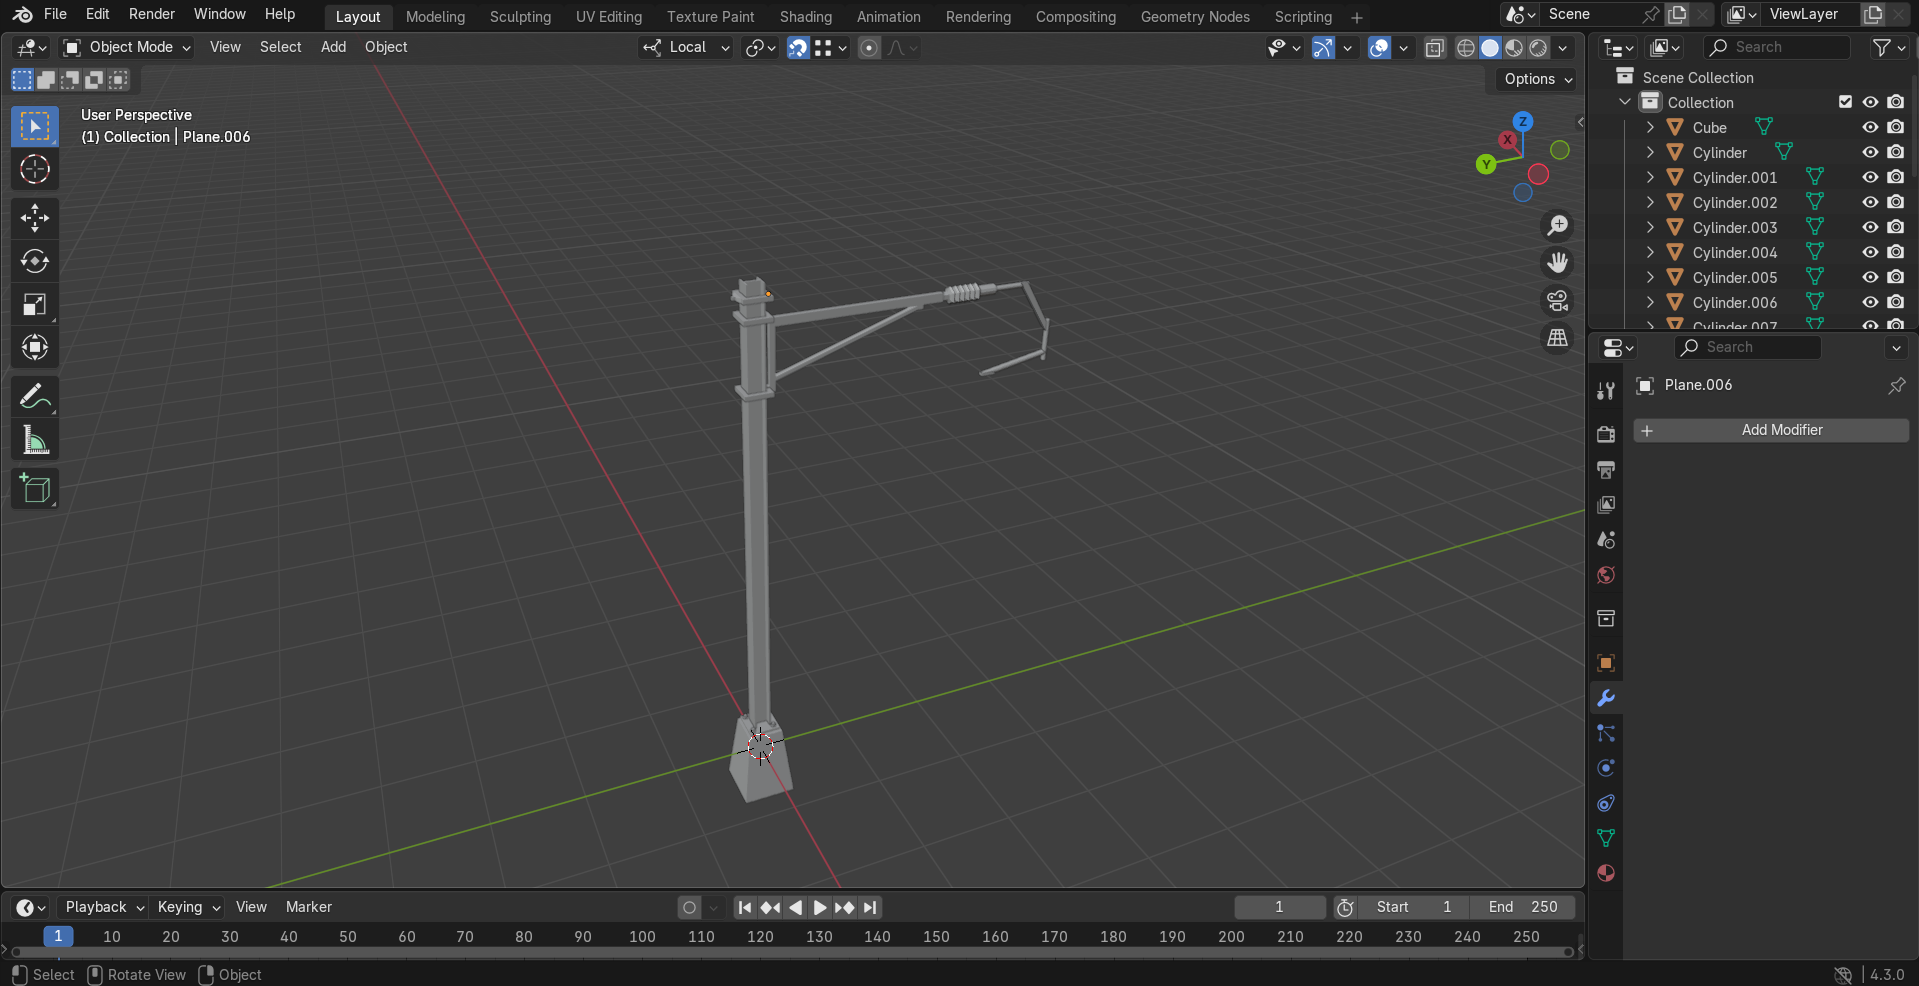Expand the Cube object tree
Viewport: 1919px width, 986px height.
(1650, 128)
